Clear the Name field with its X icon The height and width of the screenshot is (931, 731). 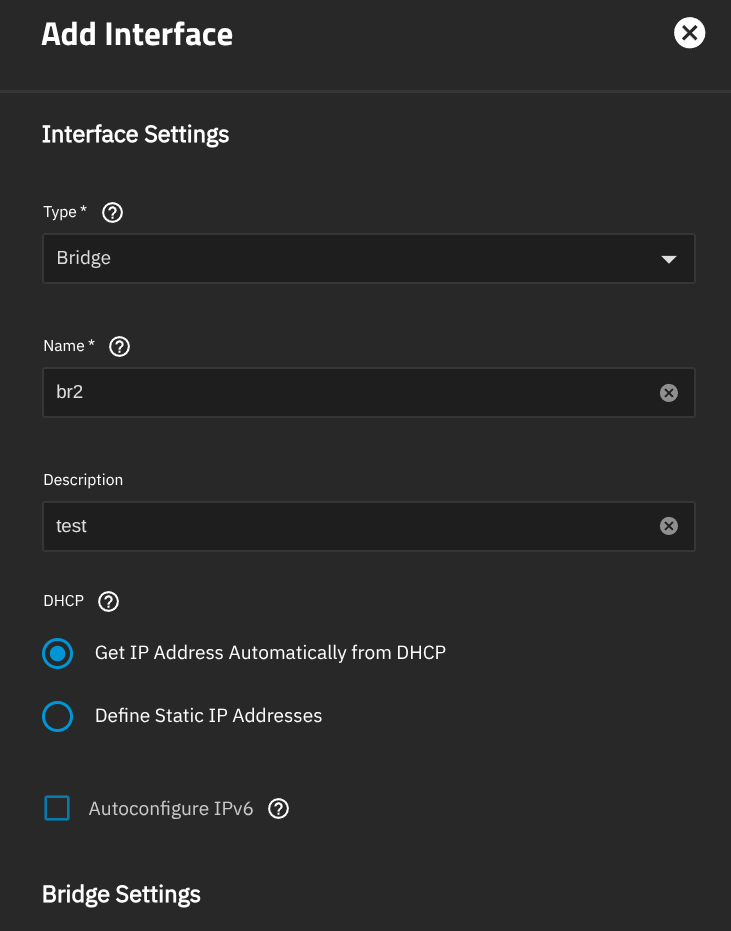click(669, 393)
